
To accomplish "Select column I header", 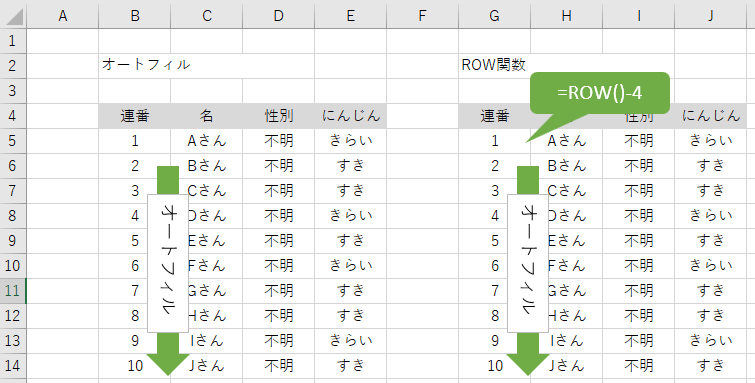I will [x=638, y=16].
